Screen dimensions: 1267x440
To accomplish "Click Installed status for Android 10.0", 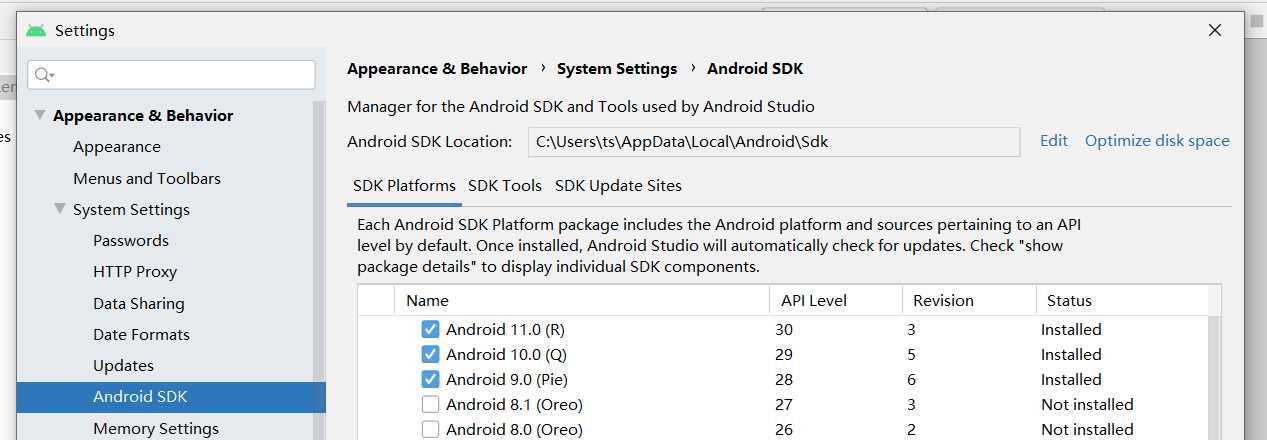I will (x=1071, y=354).
